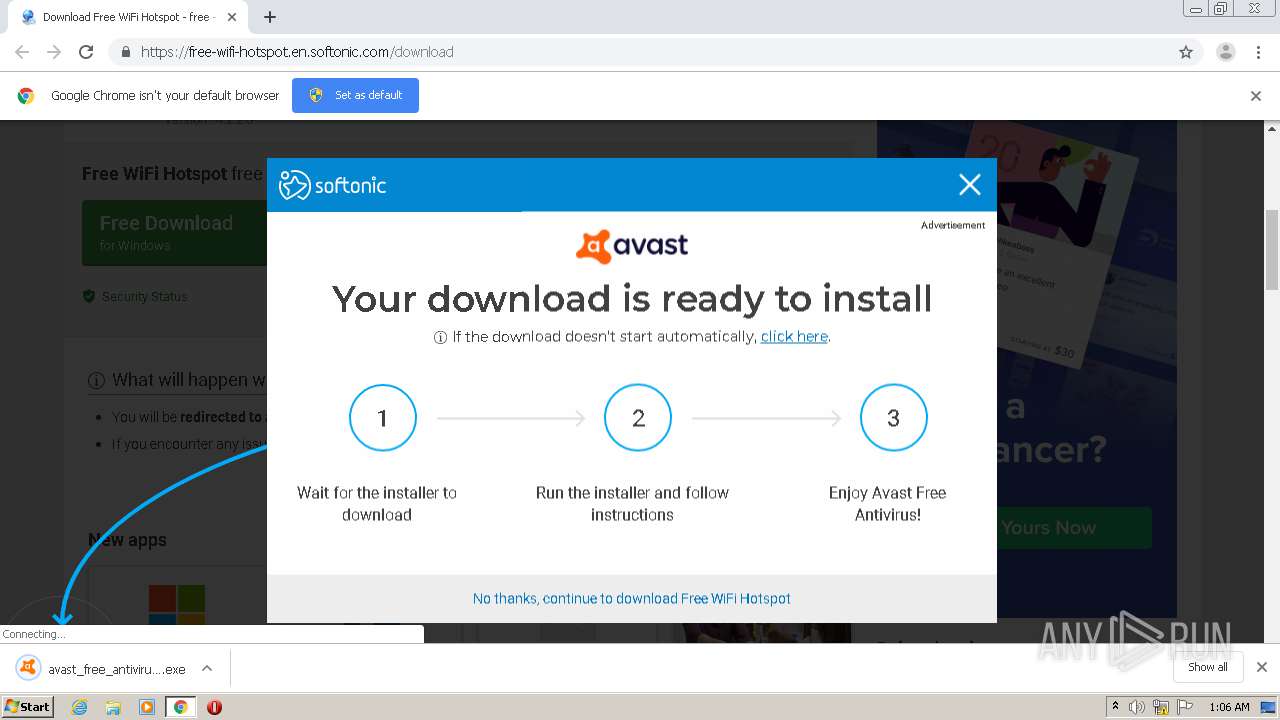1280x720 pixels.
Task: Show all downloads
Action: (1208, 667)
